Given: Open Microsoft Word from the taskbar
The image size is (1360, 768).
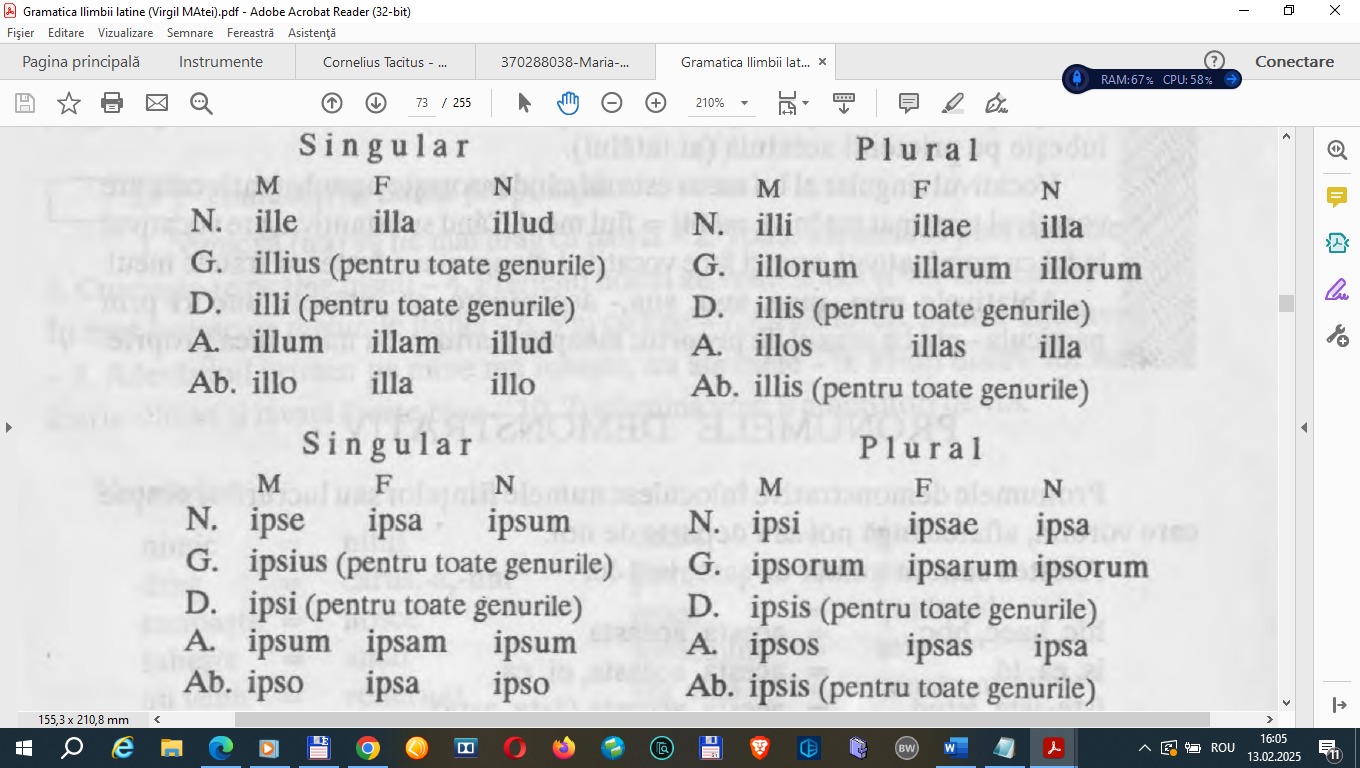Looking at the screenshot, I should click(951, 748).
